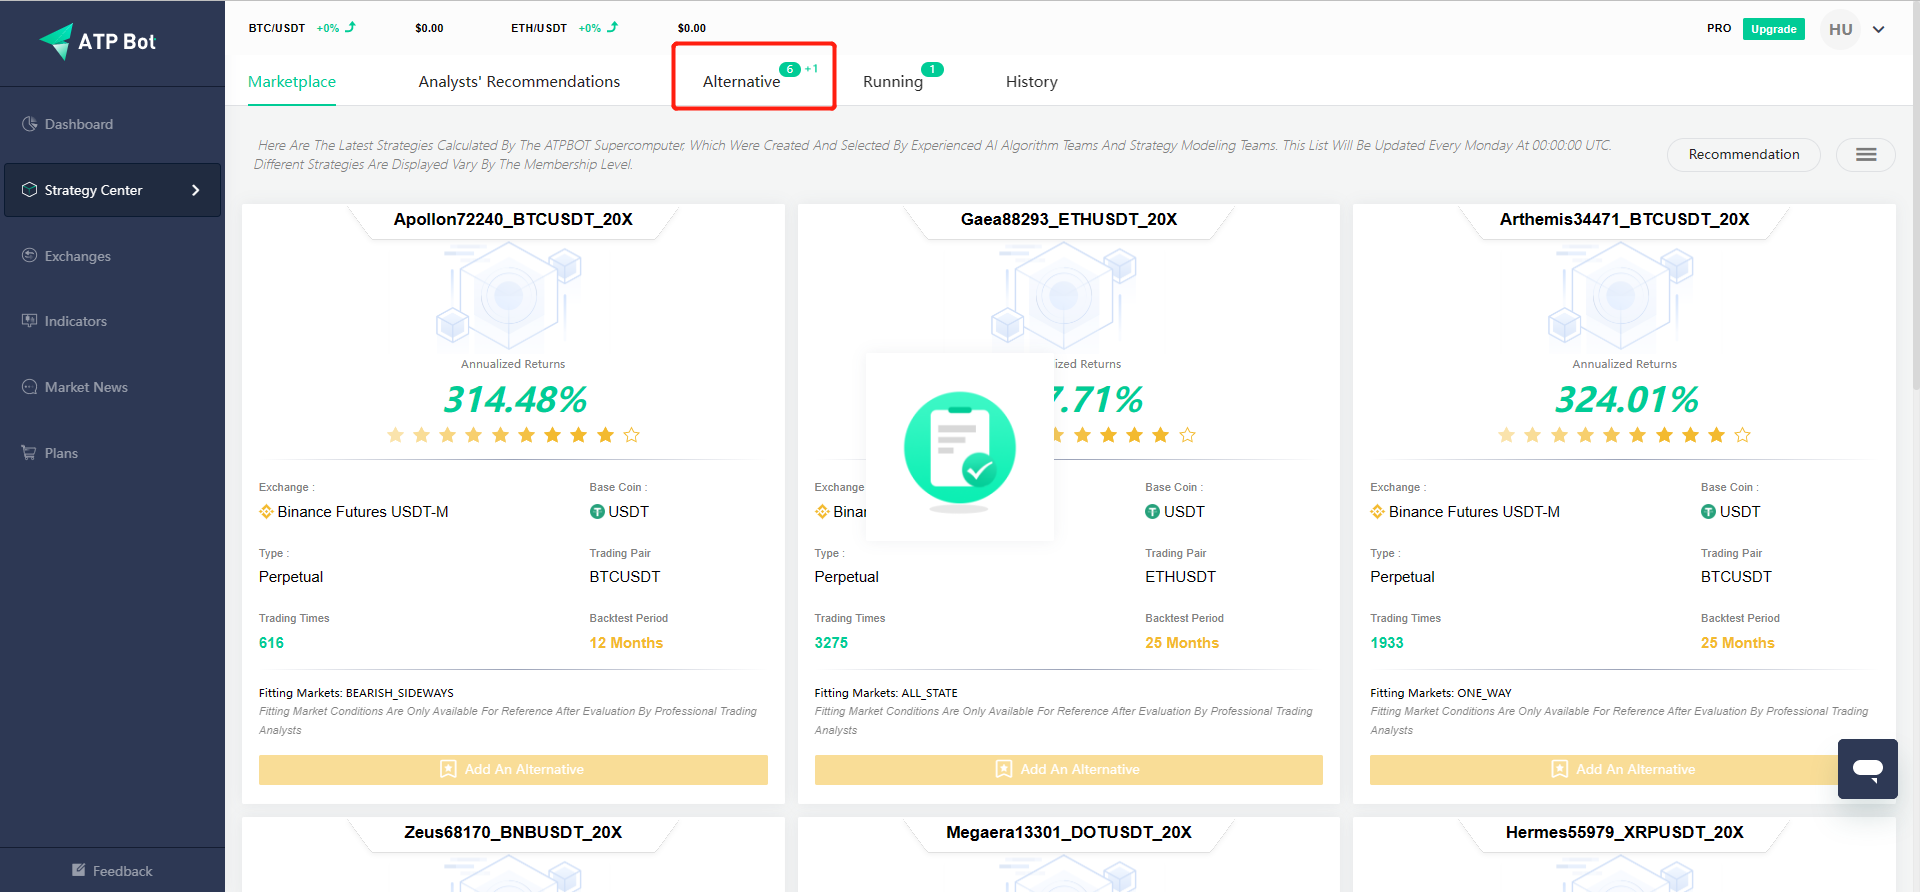Screen dimensions: 1920x892
Task: Open the Alternative tab
Action: (x=741, y=82)
